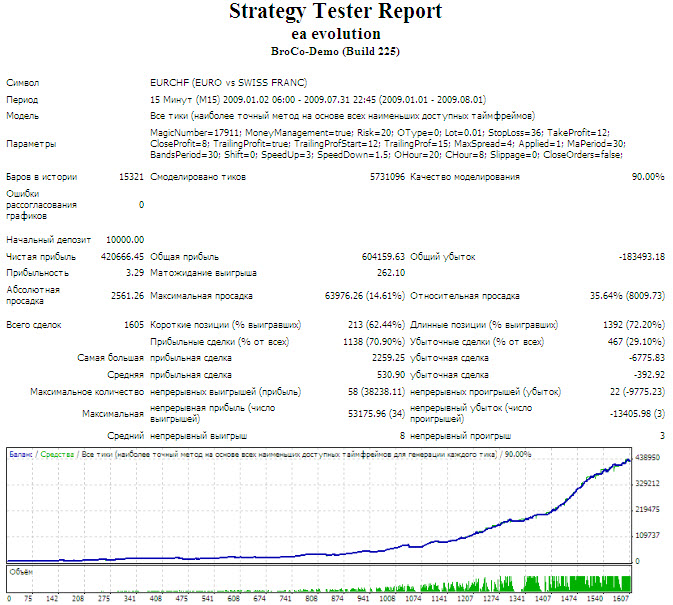673x605 pixels.
Task: Click the total trades value '1605'
Action: [134, 325]
